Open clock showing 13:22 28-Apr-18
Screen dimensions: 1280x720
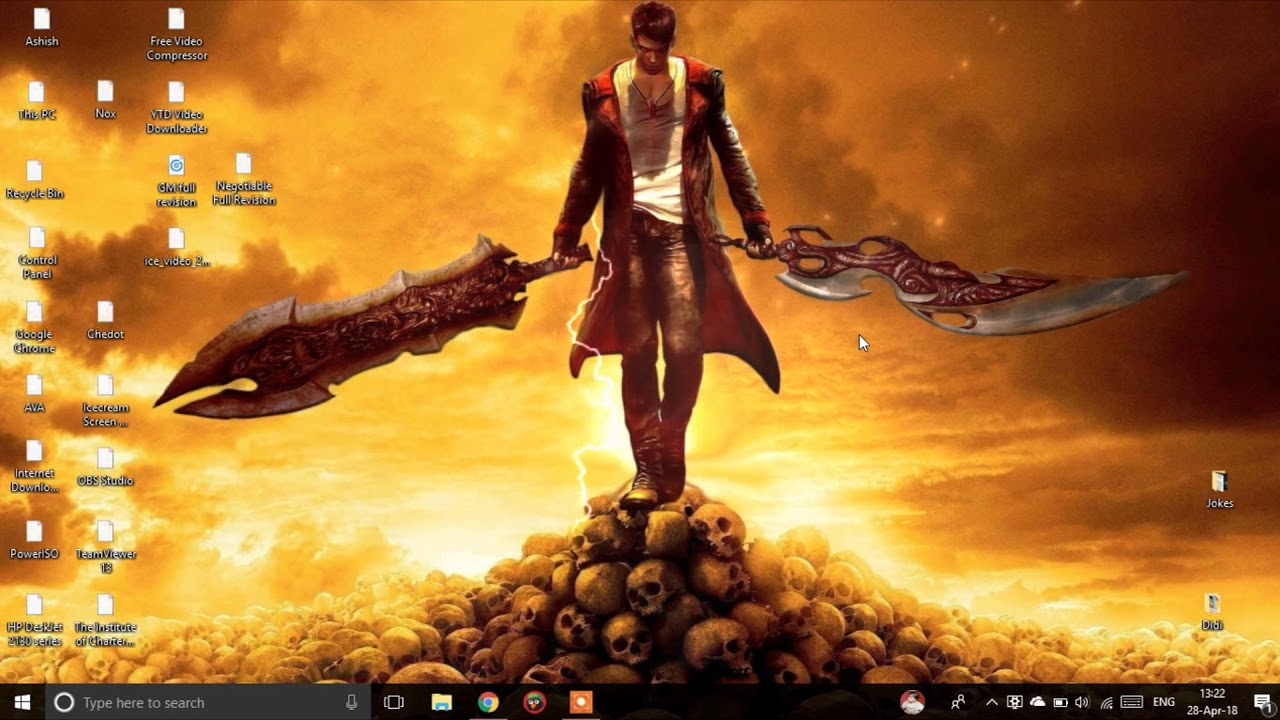coord(1212,702)
